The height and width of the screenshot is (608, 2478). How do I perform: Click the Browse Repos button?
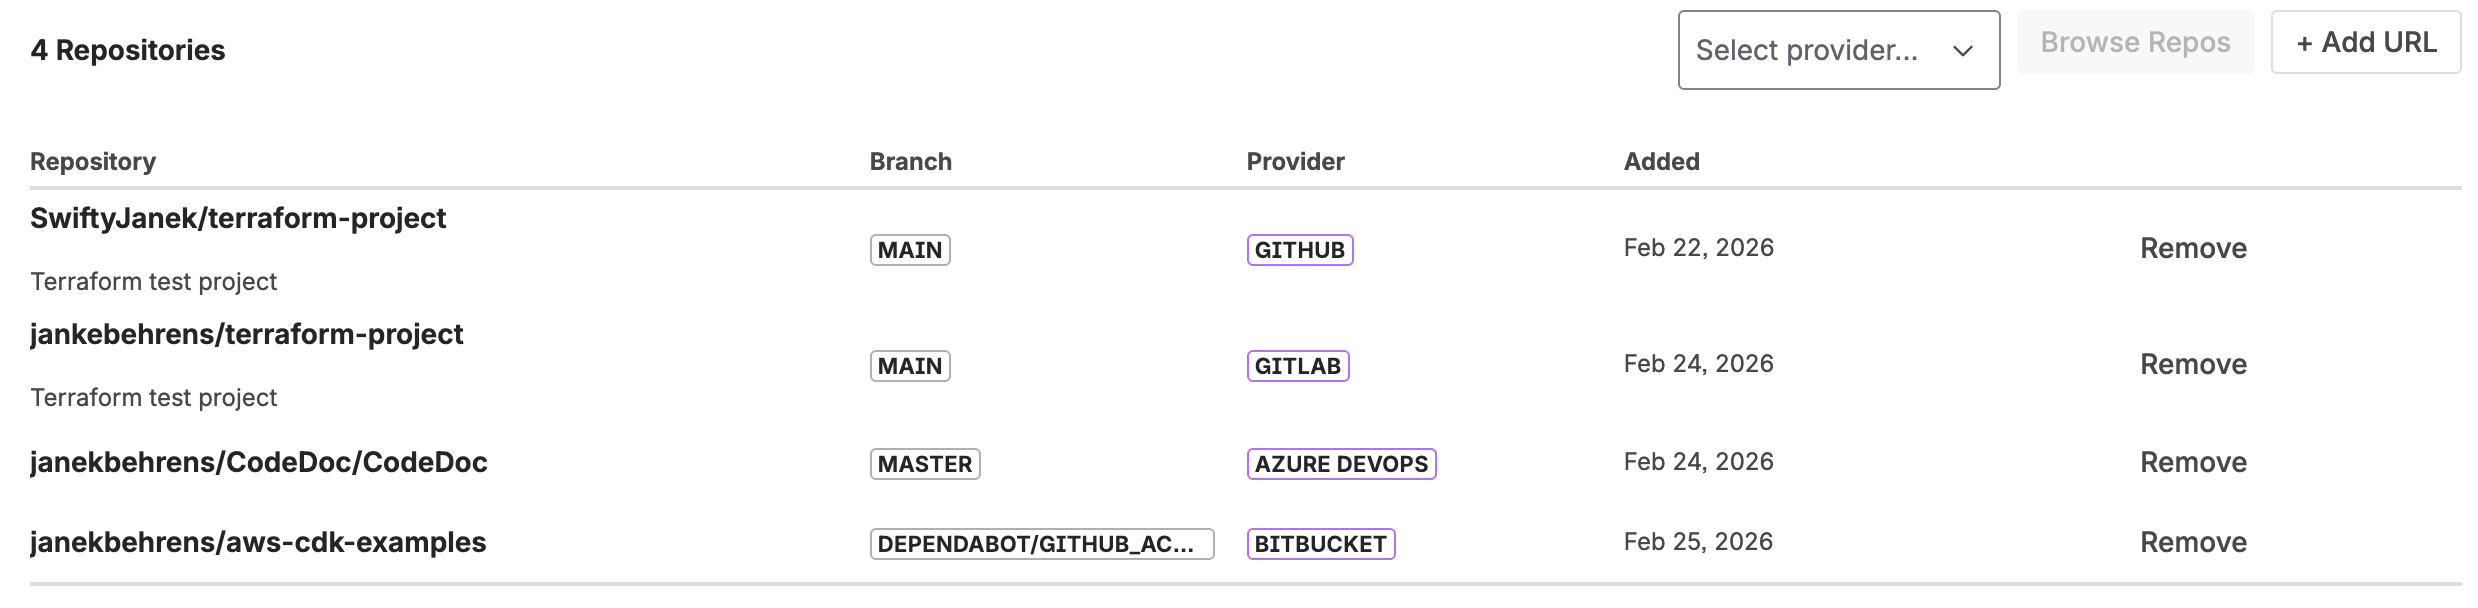click(2135, 42)
